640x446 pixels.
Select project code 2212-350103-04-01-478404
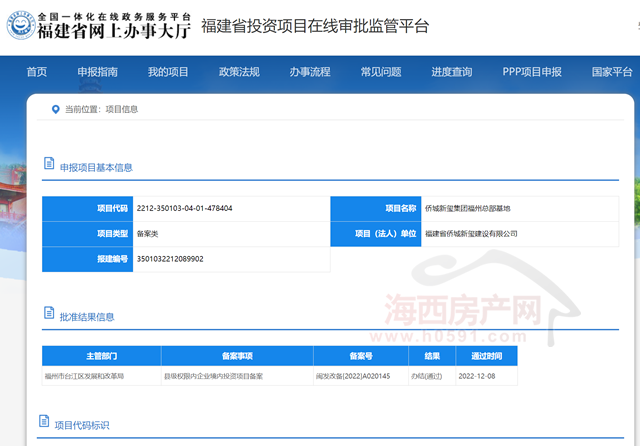pos(184,208)
